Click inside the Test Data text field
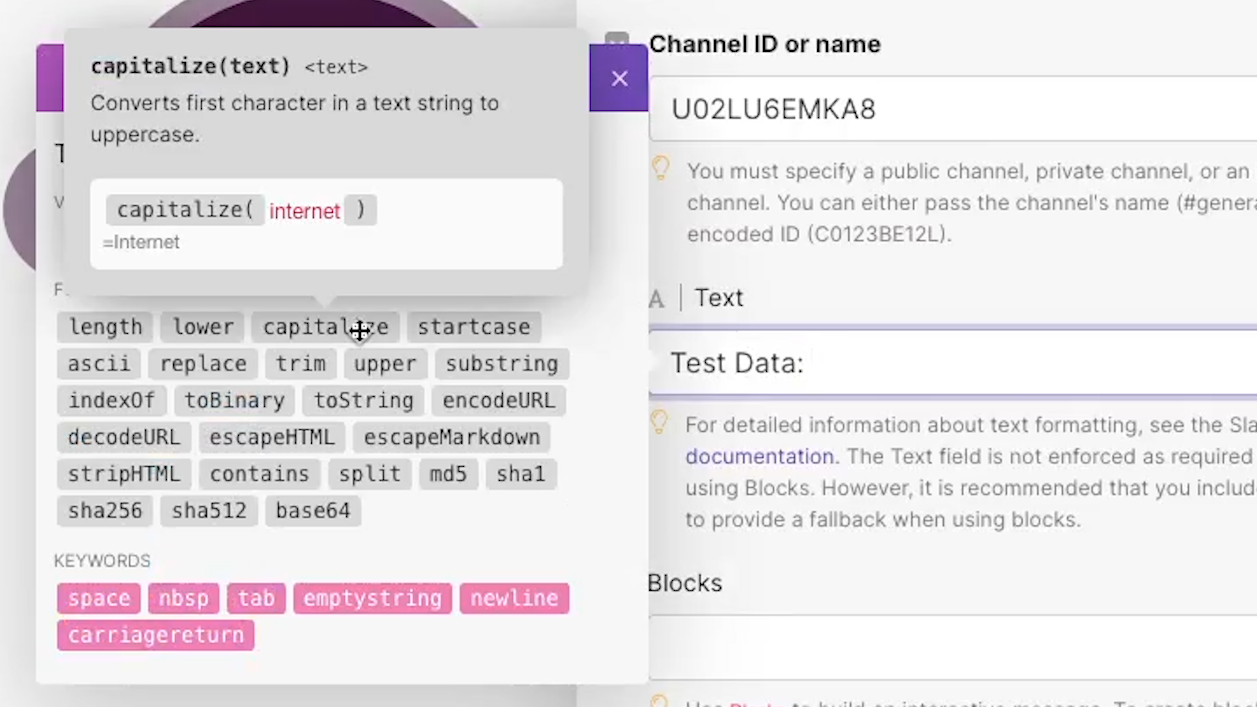The image size is (1257, 707). coord(900,363)
